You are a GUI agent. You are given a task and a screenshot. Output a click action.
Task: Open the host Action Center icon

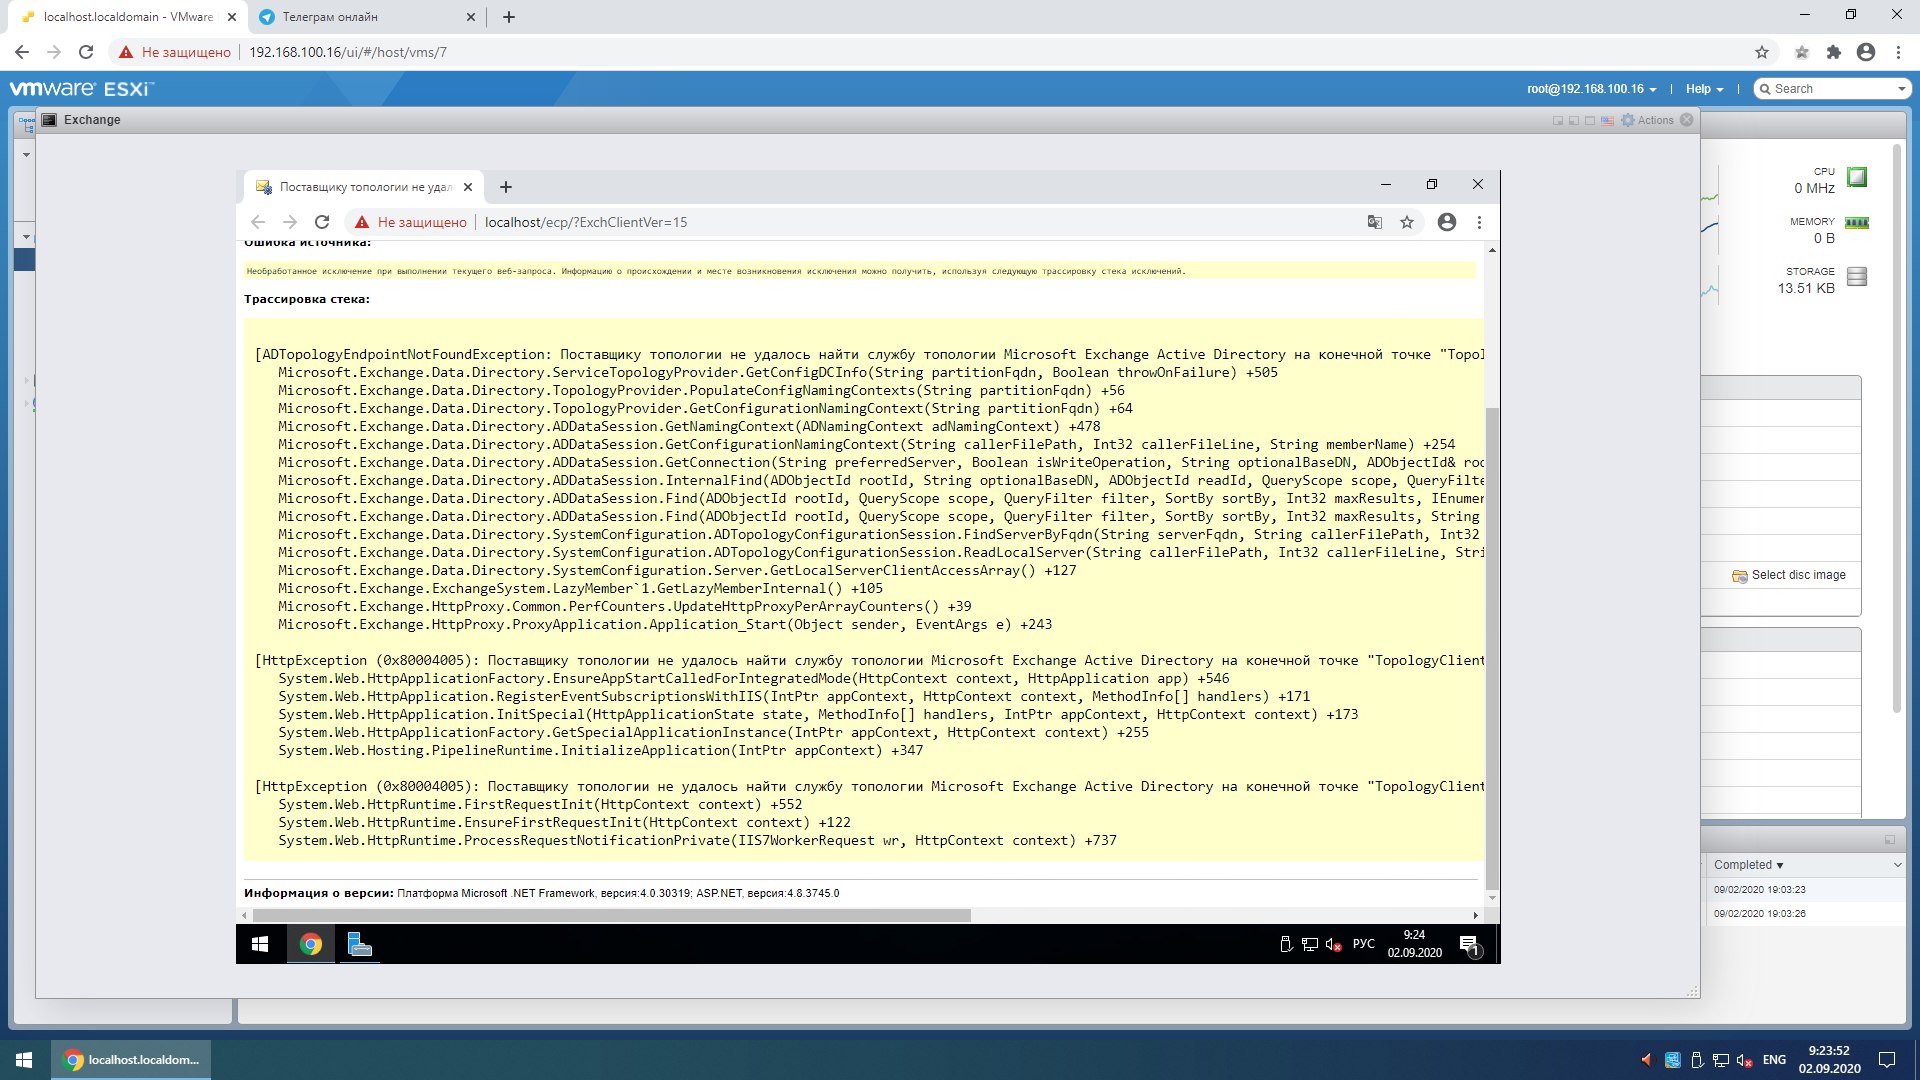1887,1060
